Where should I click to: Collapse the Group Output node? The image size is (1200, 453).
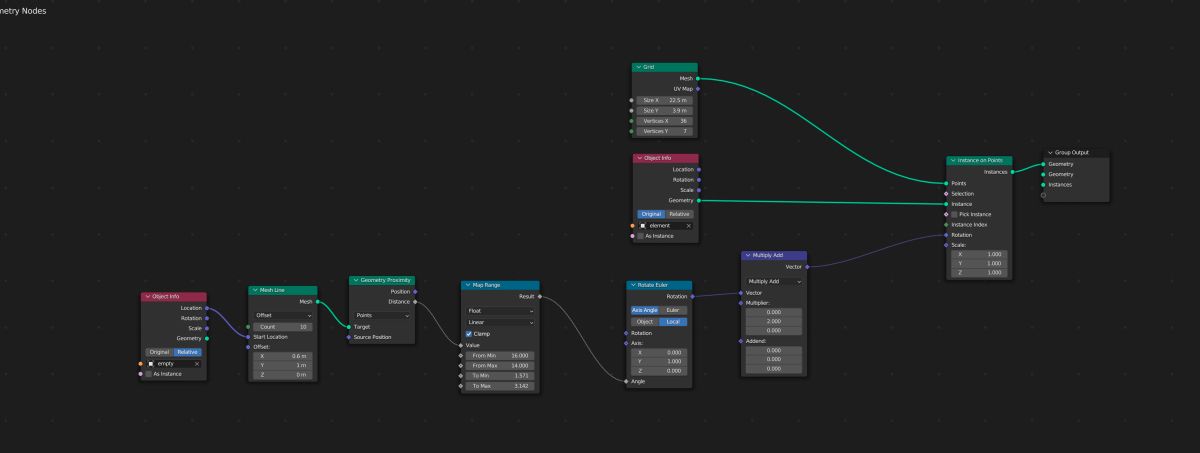[1050, 153]
